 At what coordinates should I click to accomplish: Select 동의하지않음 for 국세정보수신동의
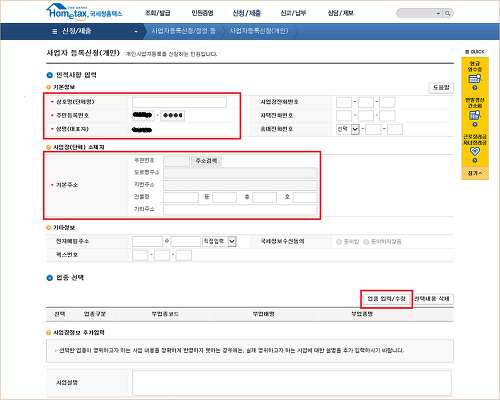click(366, 242)
